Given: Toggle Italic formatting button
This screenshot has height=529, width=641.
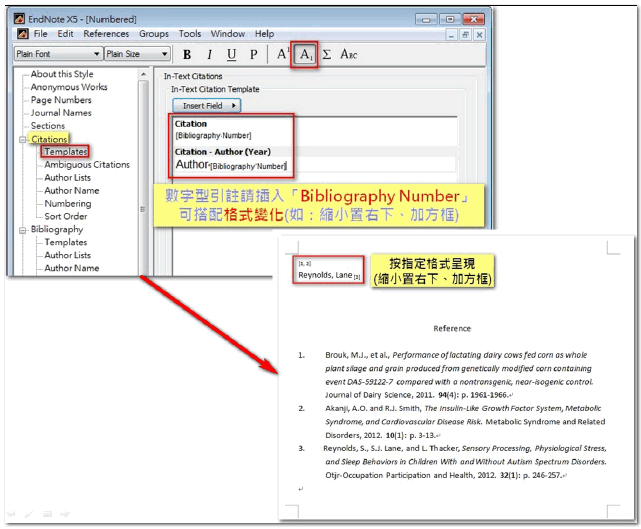Looking at the screenshot, I should pyautogui.click(x=209, y=54).
